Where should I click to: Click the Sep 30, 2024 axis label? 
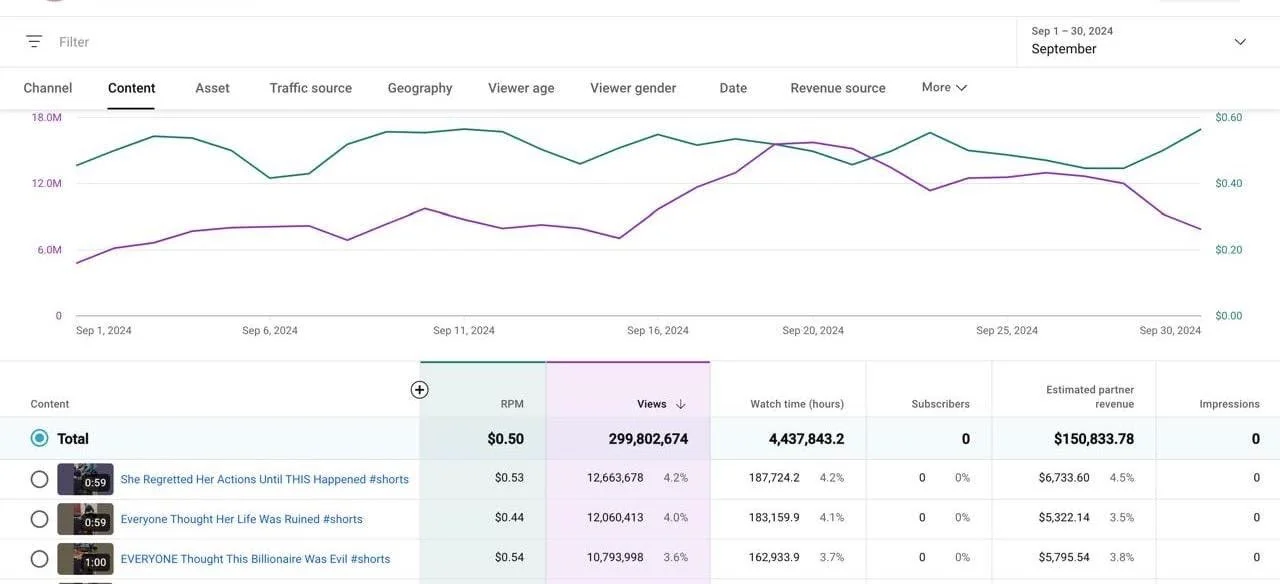tap(1170, 330)
